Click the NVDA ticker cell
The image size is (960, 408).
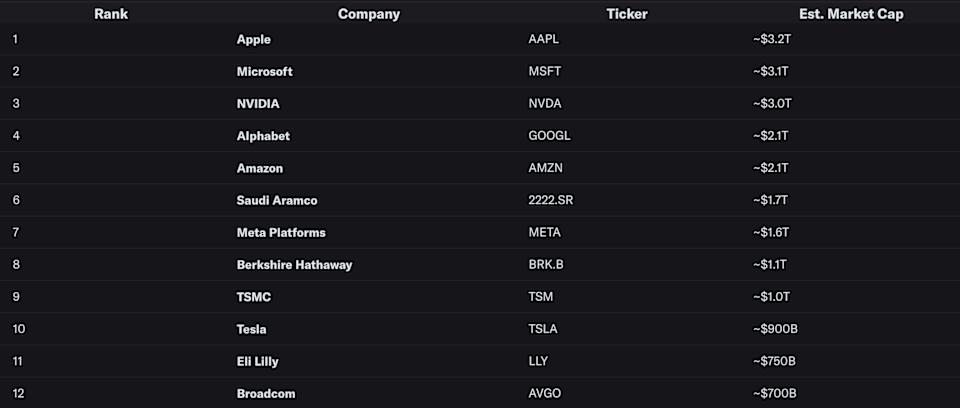click(544, 104)
